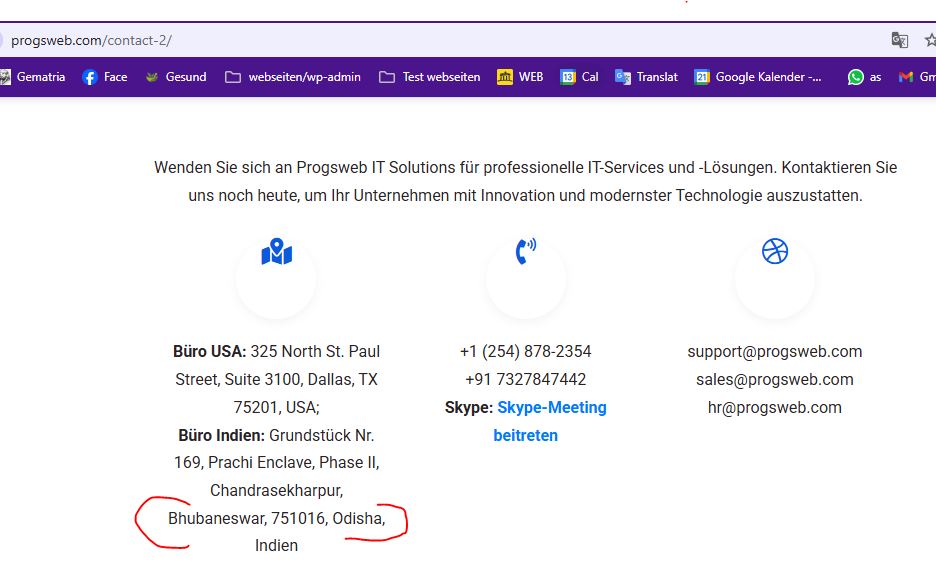
Task: Click the support@progsweb.com email address
Action: click(x=774, y=351)
